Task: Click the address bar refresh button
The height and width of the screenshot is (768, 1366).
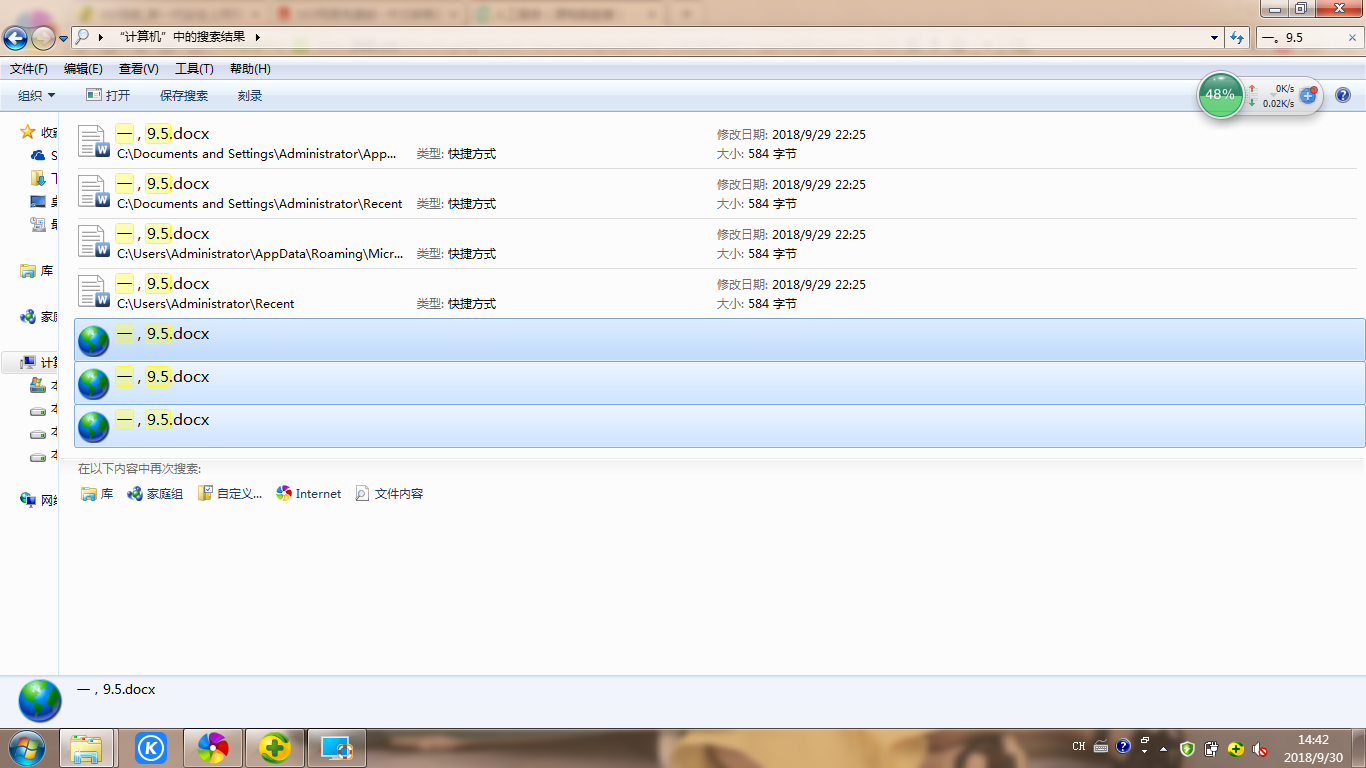Action: [1237, 37]
